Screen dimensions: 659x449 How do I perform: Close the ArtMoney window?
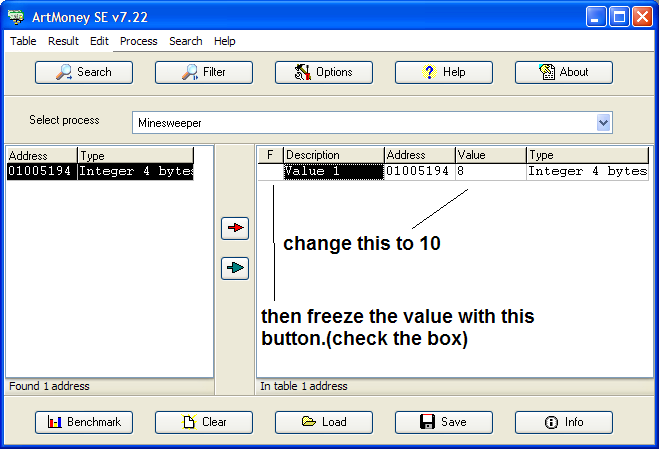(642, 17)
